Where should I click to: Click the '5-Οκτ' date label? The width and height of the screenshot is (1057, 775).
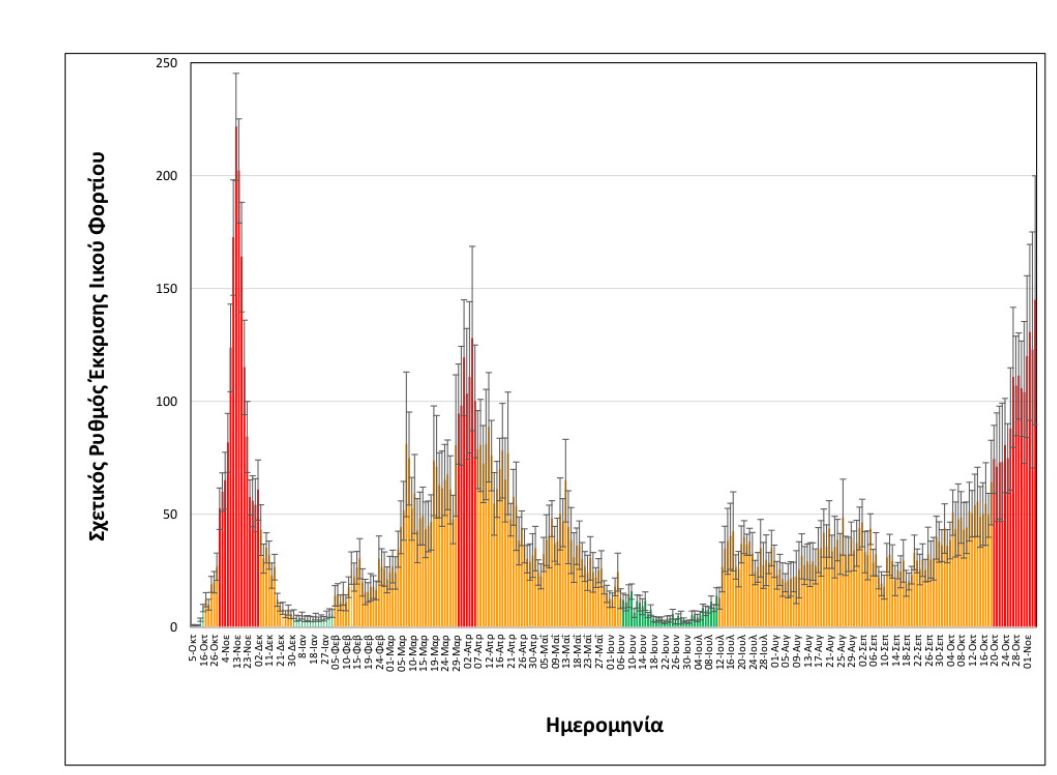pyautogui.click(x=193, y=646)
